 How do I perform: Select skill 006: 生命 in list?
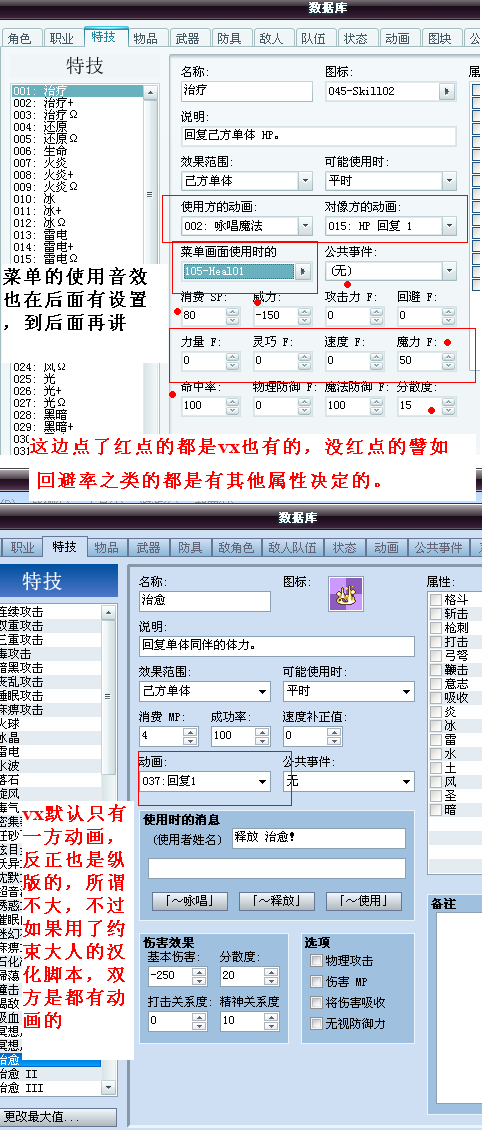78,151
